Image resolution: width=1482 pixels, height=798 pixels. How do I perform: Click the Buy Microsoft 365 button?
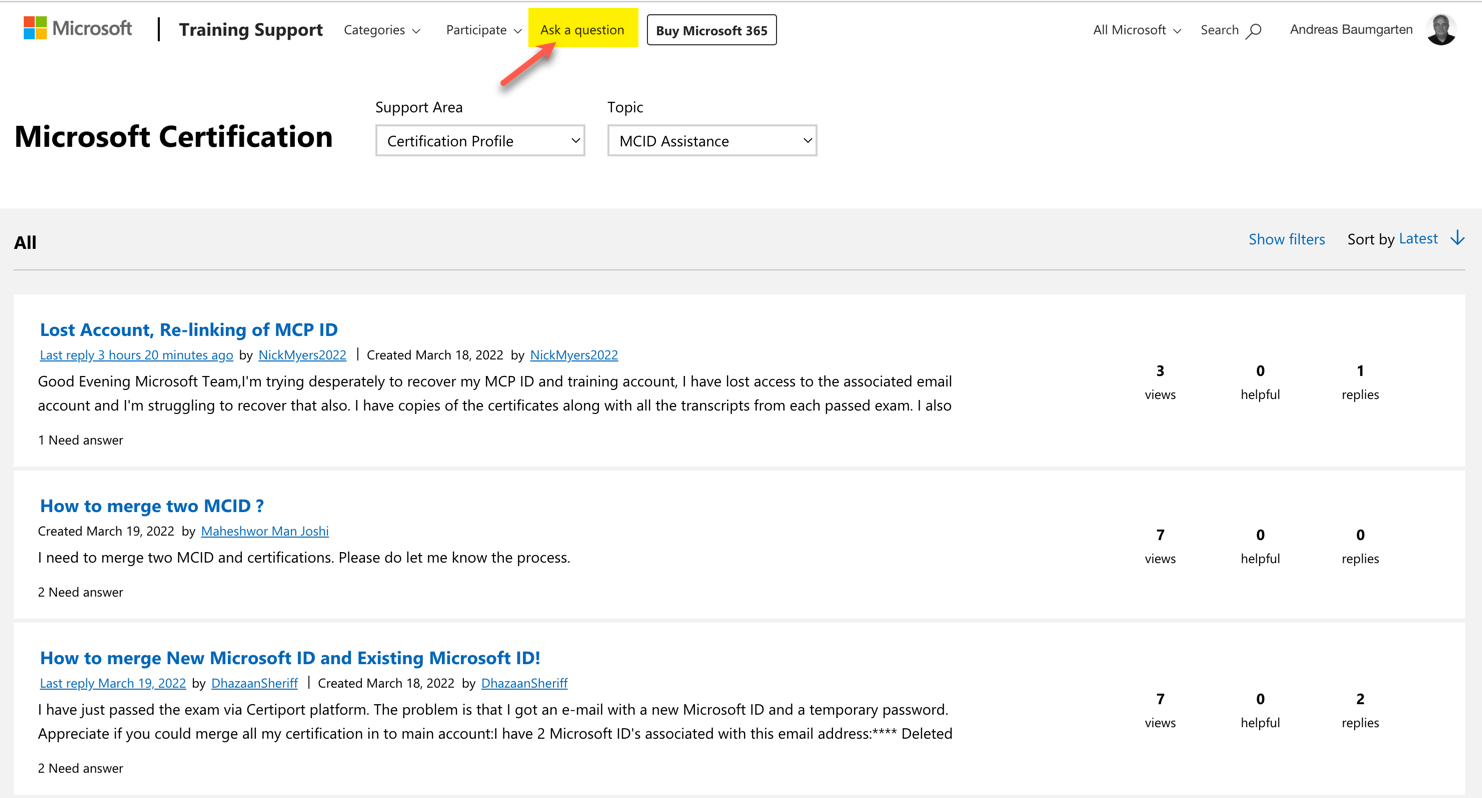(x=711, y=30)
